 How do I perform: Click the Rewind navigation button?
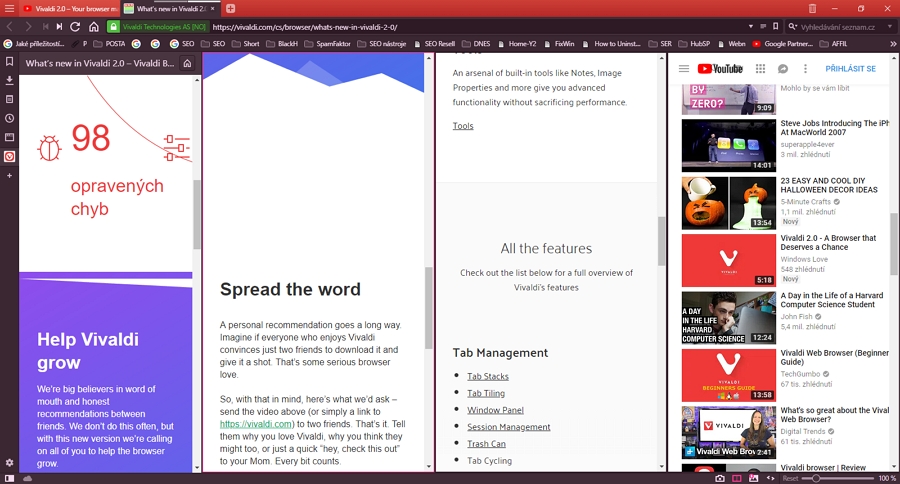[x=45, y=26]
